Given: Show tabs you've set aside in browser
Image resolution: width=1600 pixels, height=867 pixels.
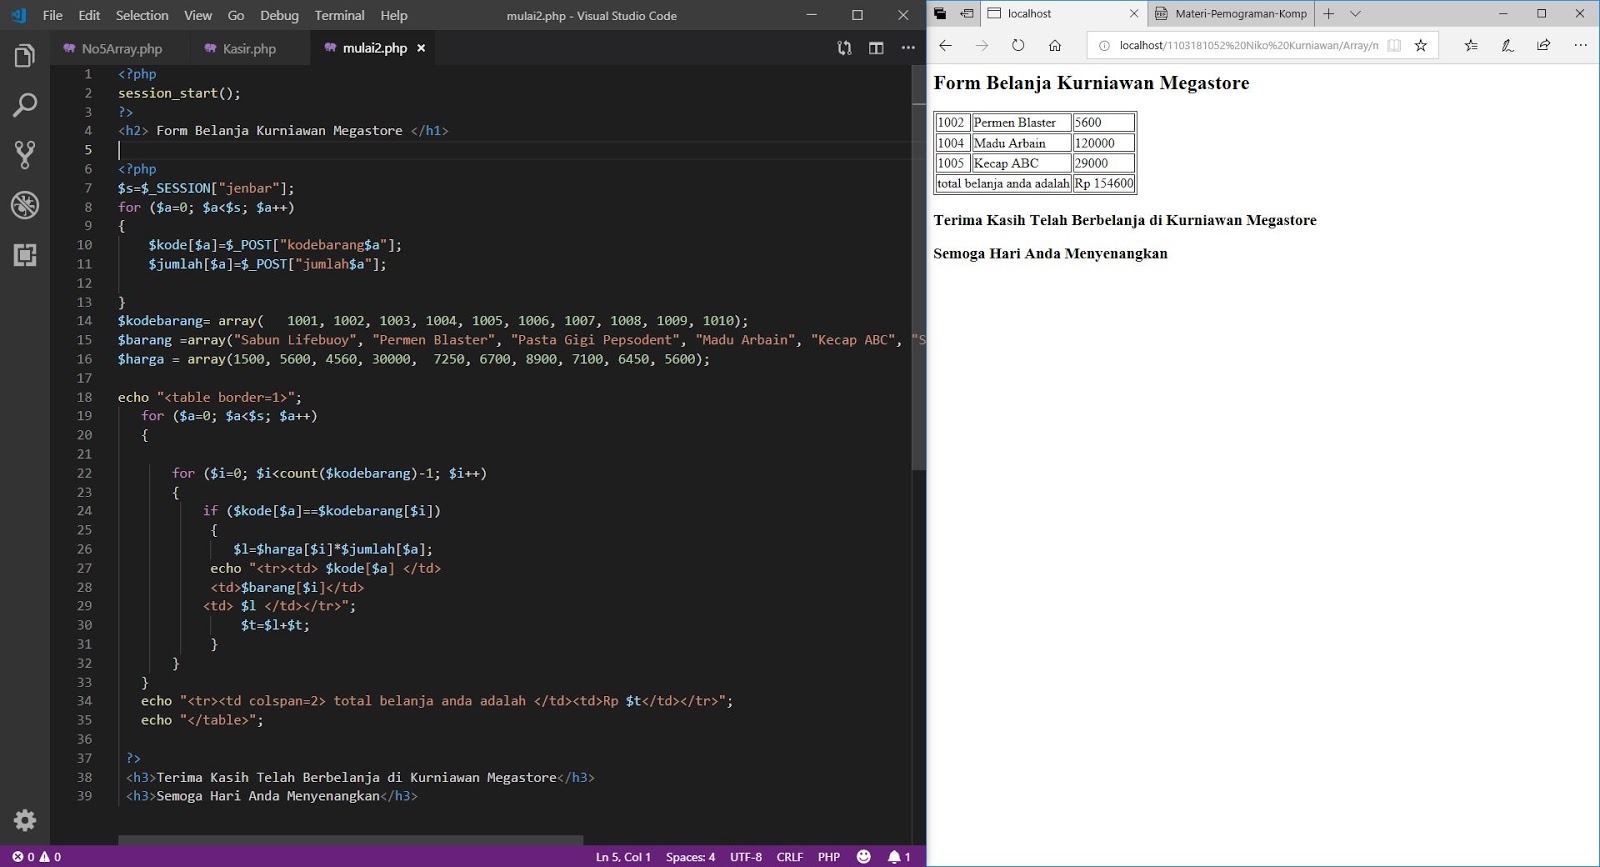Looking at the screenshot, I should [940, 13].
